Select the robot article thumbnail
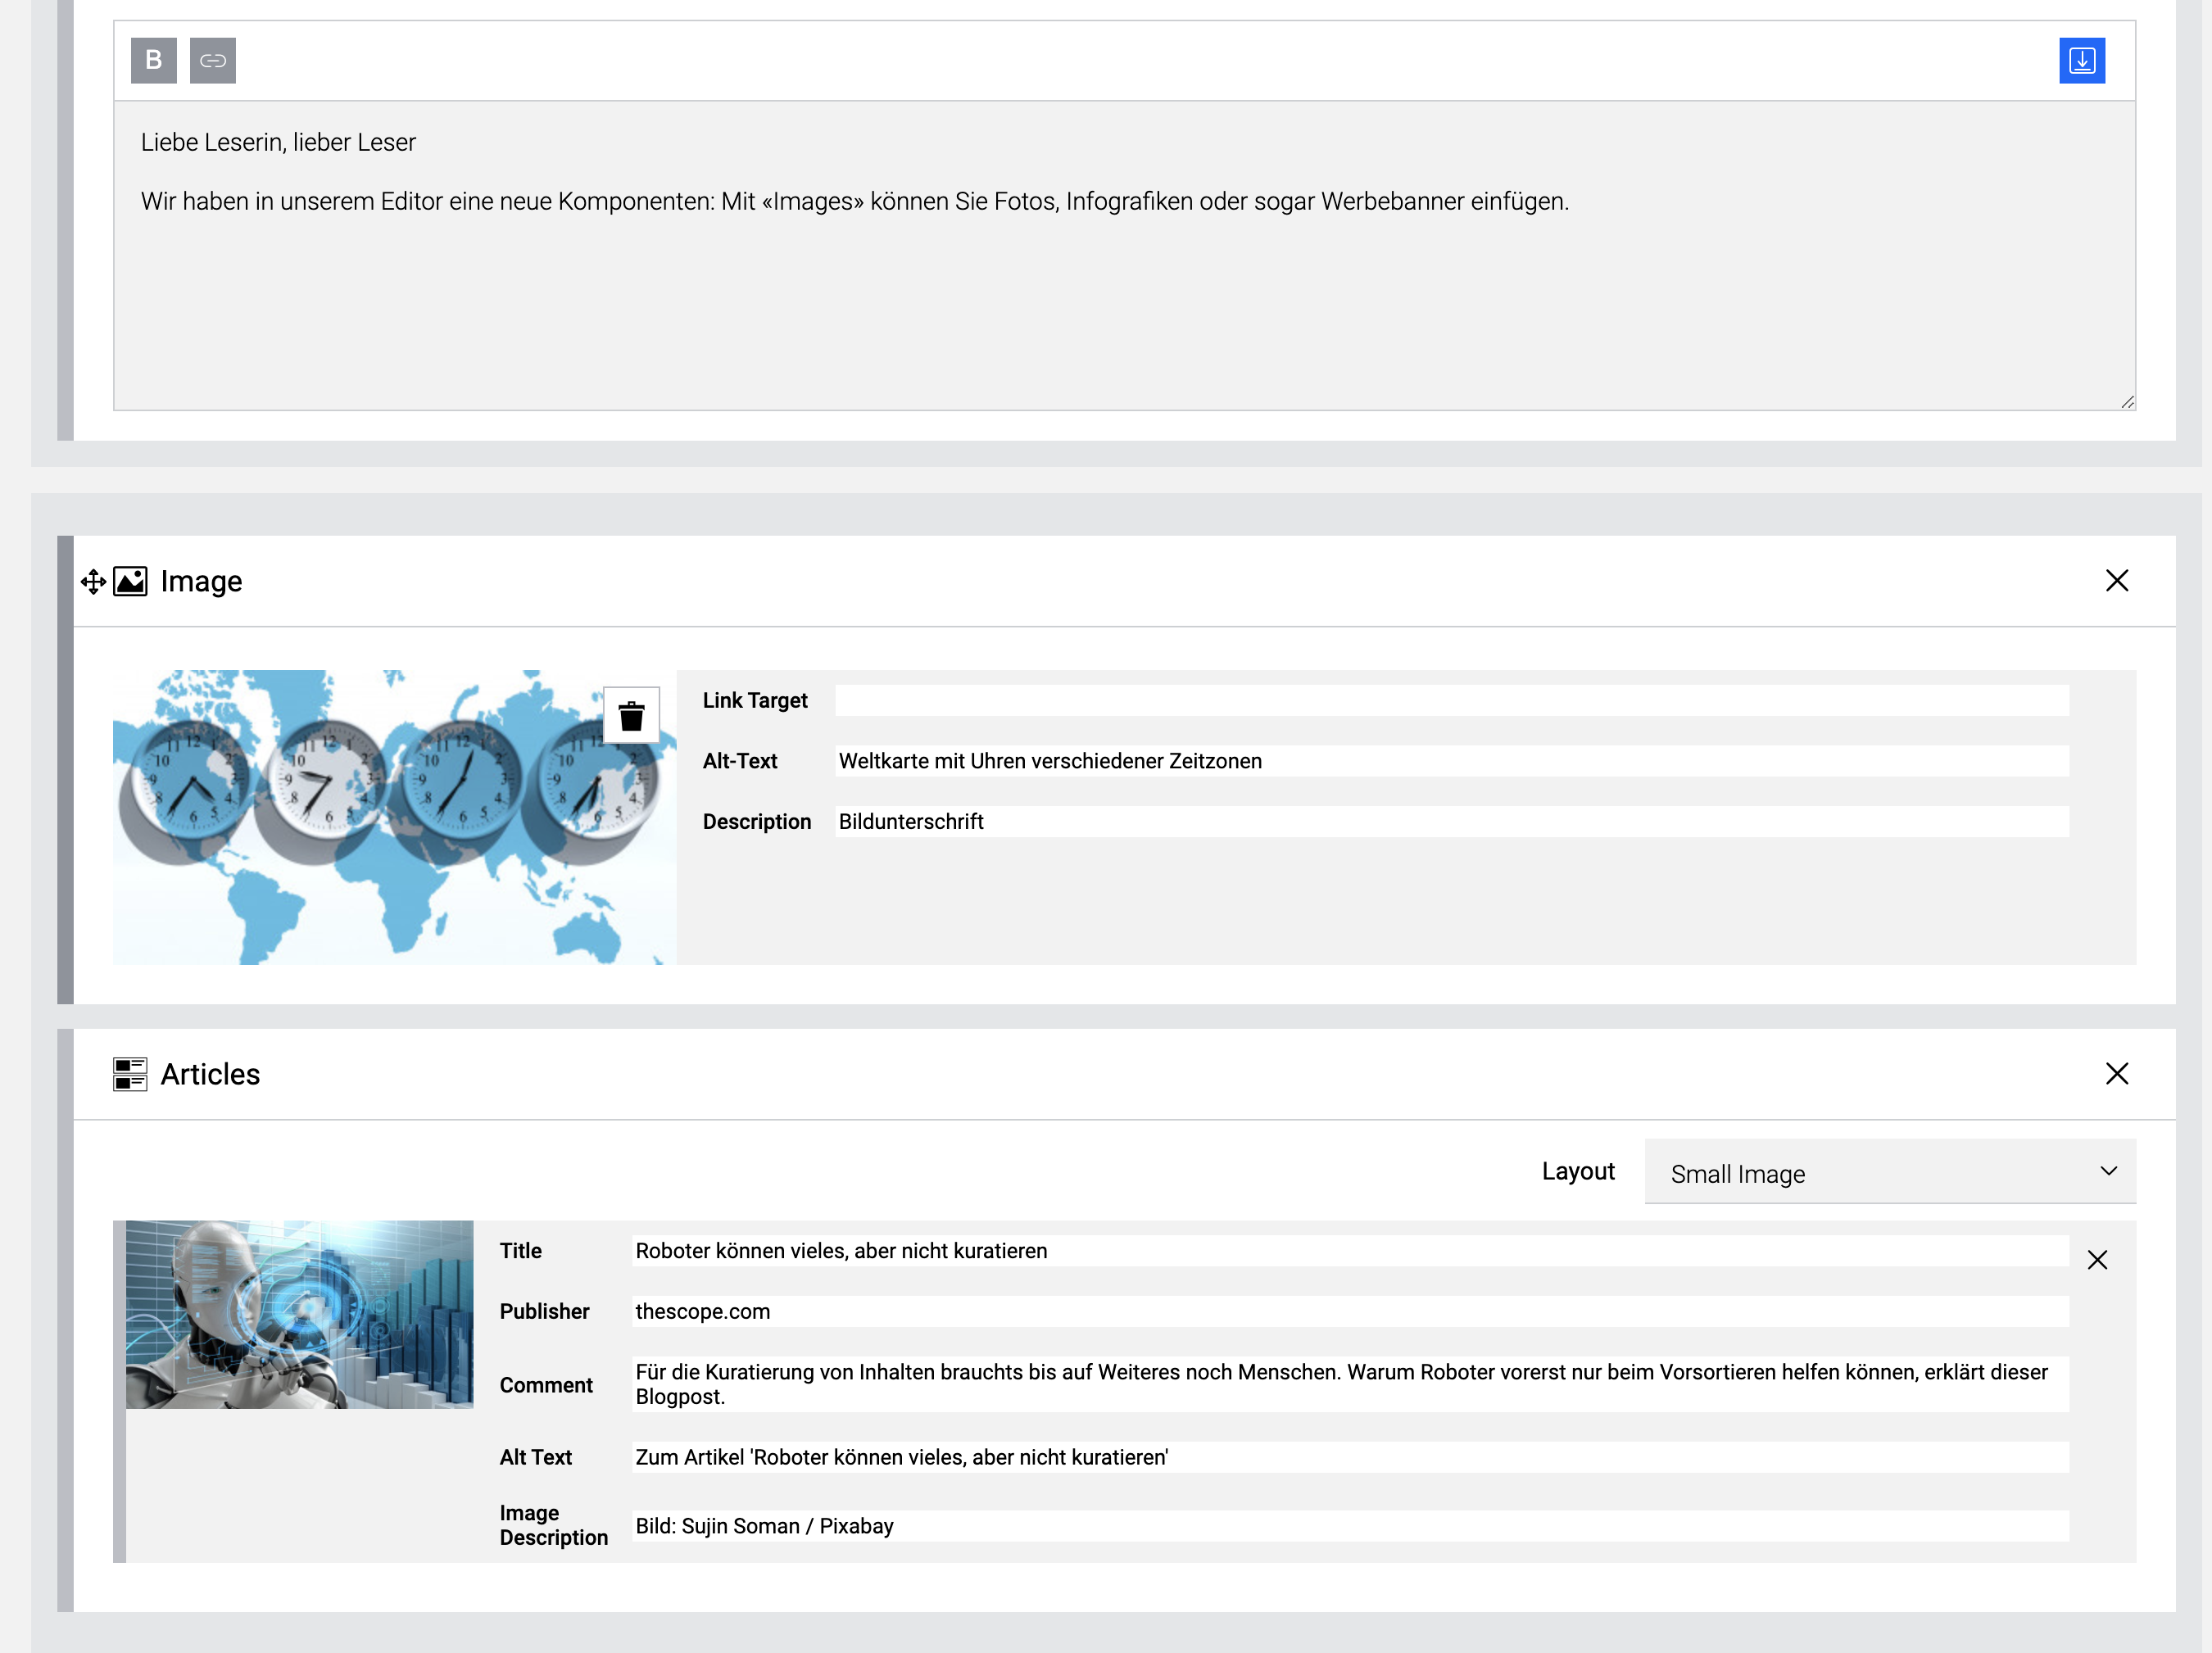 [x=299, y=1314]
